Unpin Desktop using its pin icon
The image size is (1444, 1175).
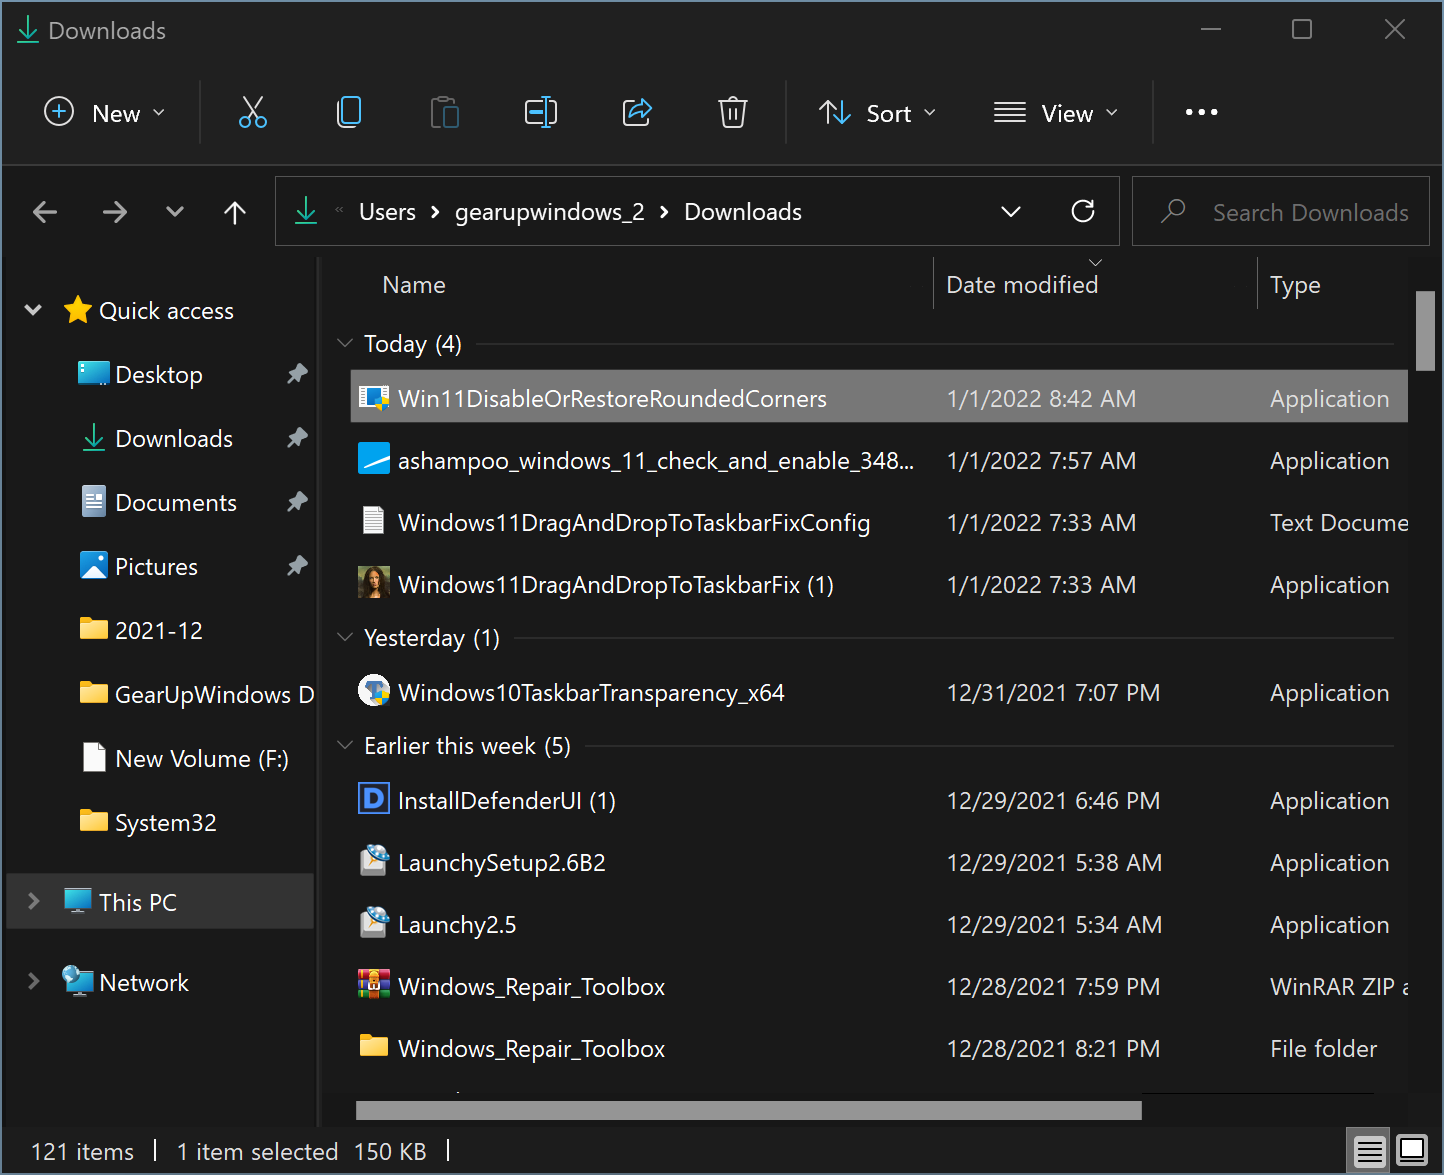coord(297,374)
